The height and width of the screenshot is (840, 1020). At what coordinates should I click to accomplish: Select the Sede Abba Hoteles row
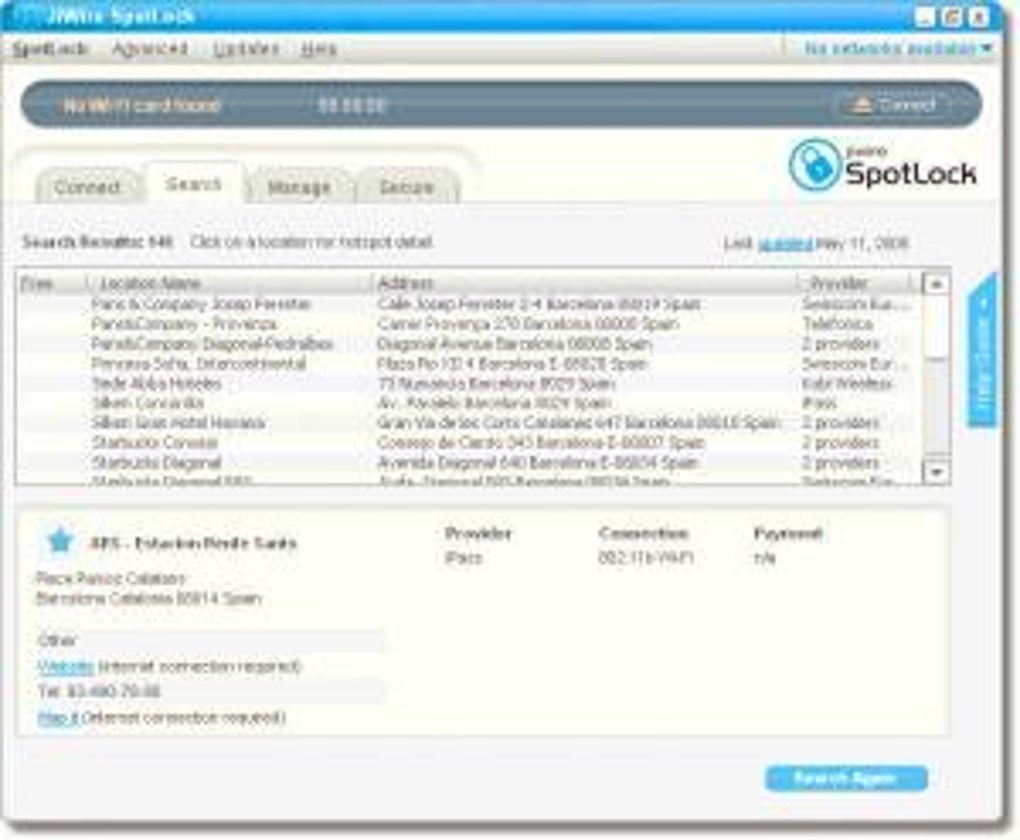(x=468, y=383)
